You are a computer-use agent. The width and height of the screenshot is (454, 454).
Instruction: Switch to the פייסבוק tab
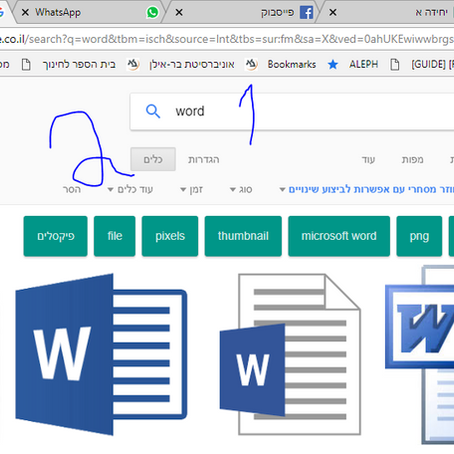point(242,13)
